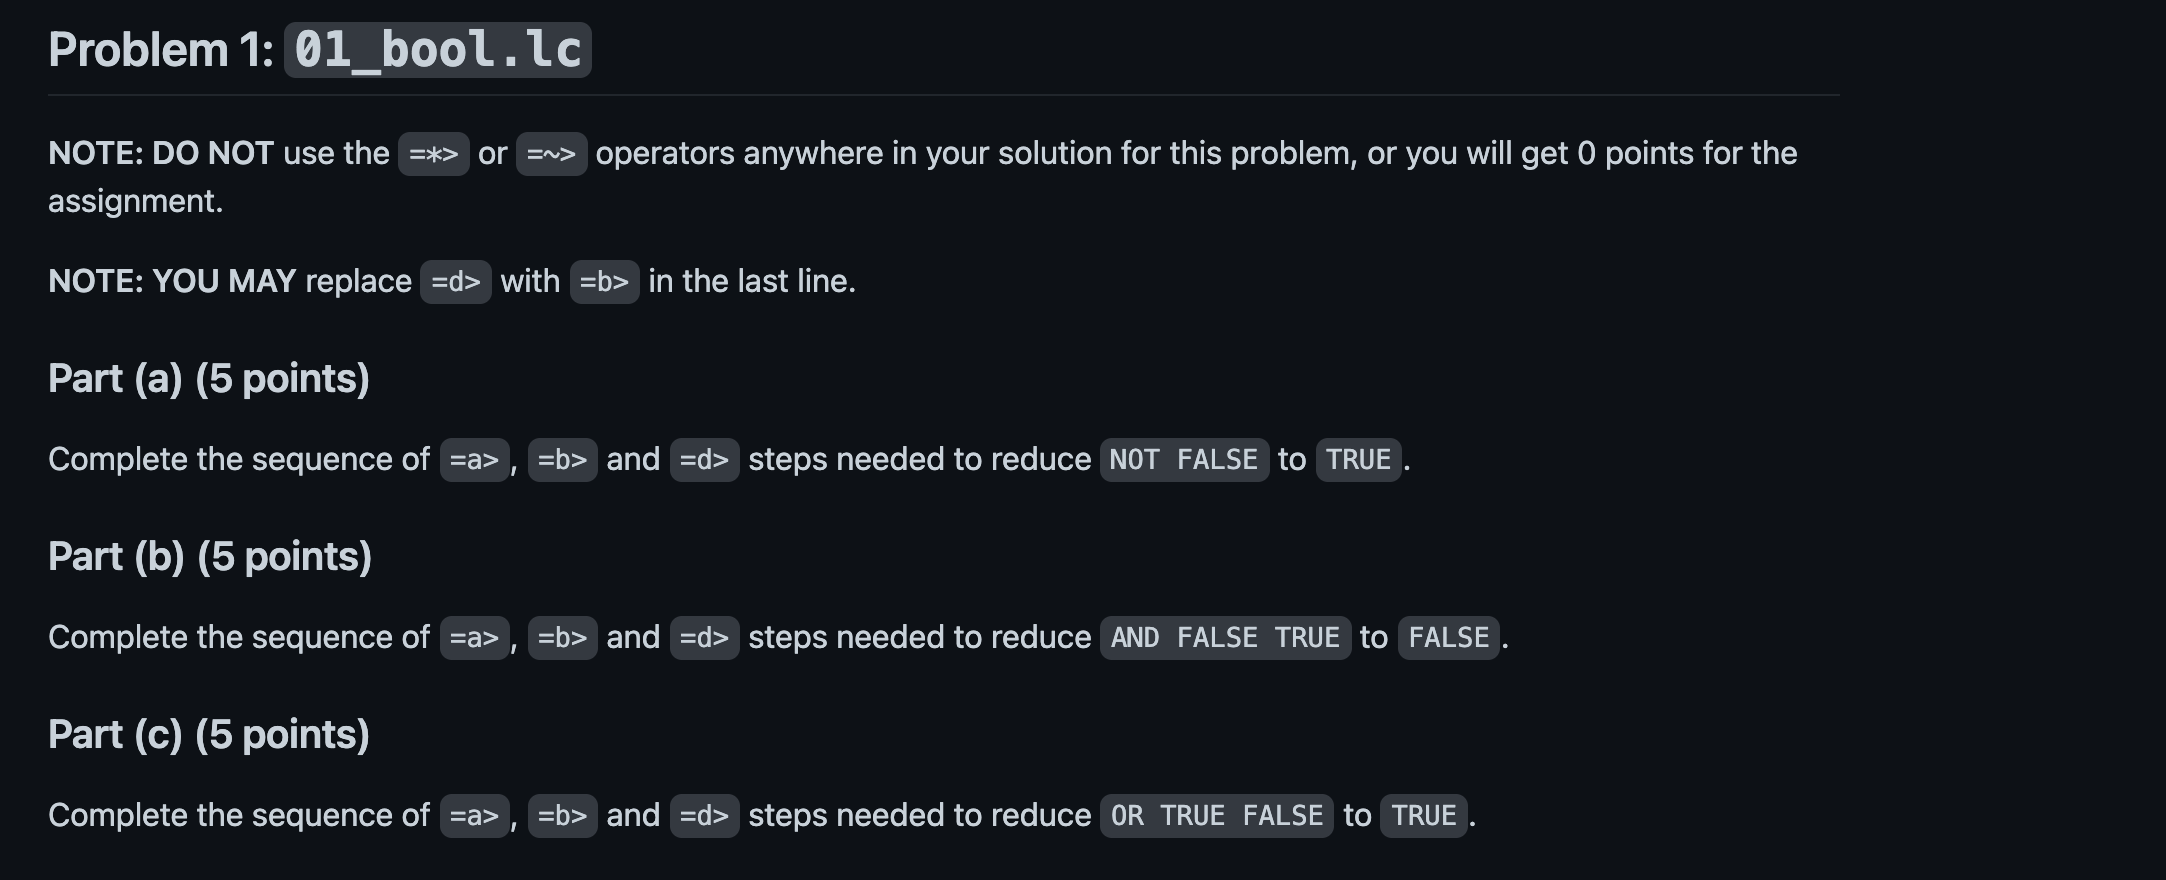Click the FALSE result code in Part (b)

click(x=1449, y=638)
